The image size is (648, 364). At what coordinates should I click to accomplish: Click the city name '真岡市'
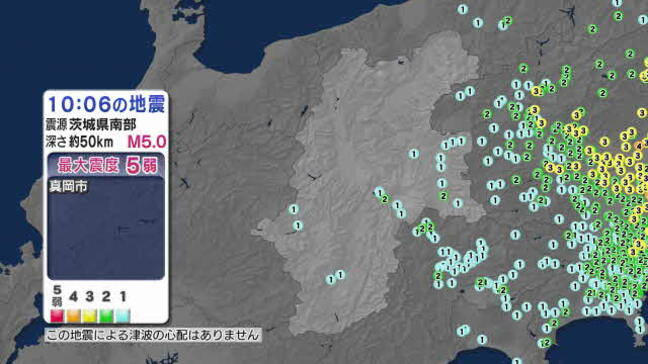68,186
